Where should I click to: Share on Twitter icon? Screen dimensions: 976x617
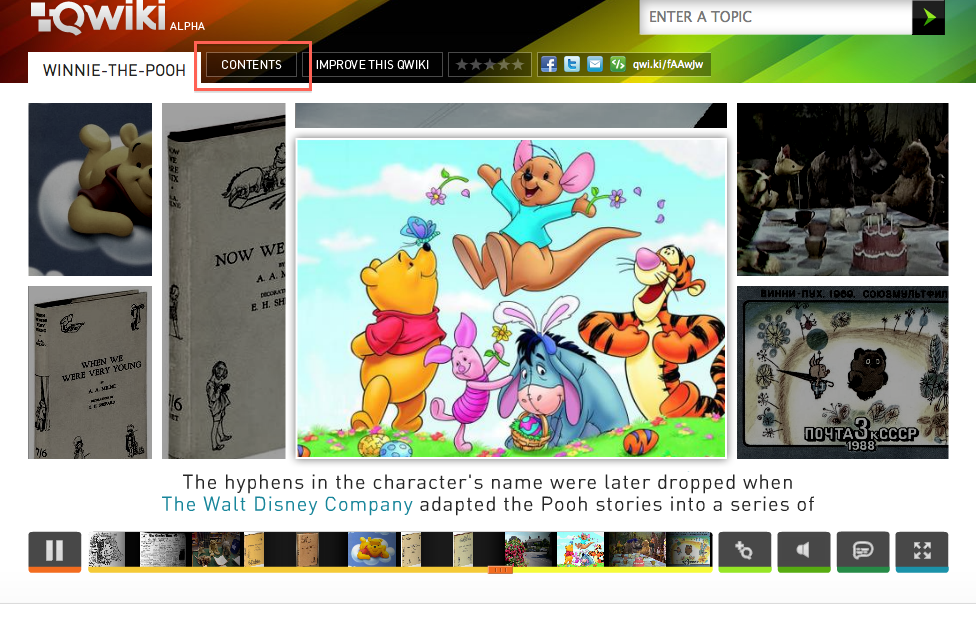(x=571, y=64)
